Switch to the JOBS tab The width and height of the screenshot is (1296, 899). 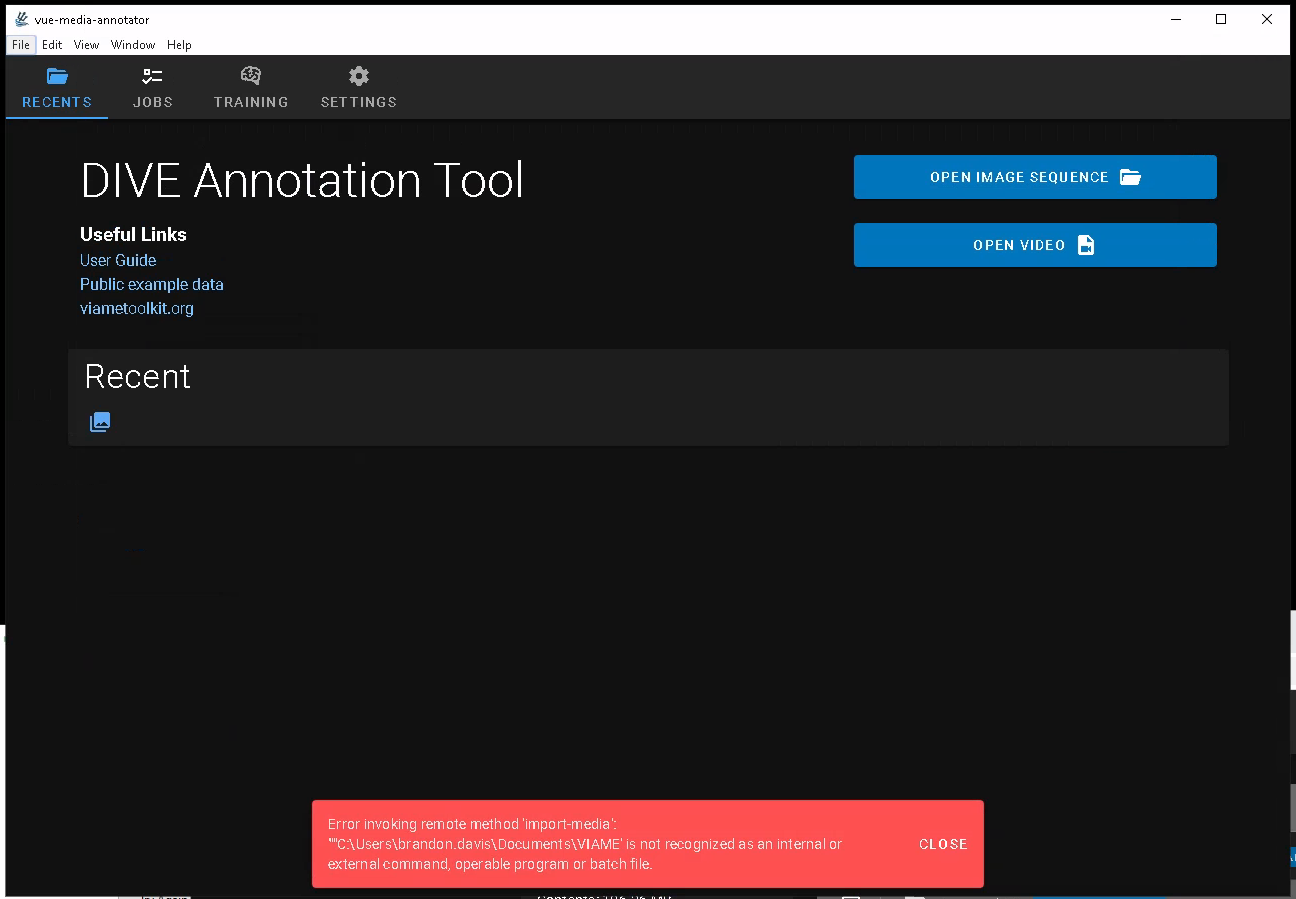[x=152, y=101]
